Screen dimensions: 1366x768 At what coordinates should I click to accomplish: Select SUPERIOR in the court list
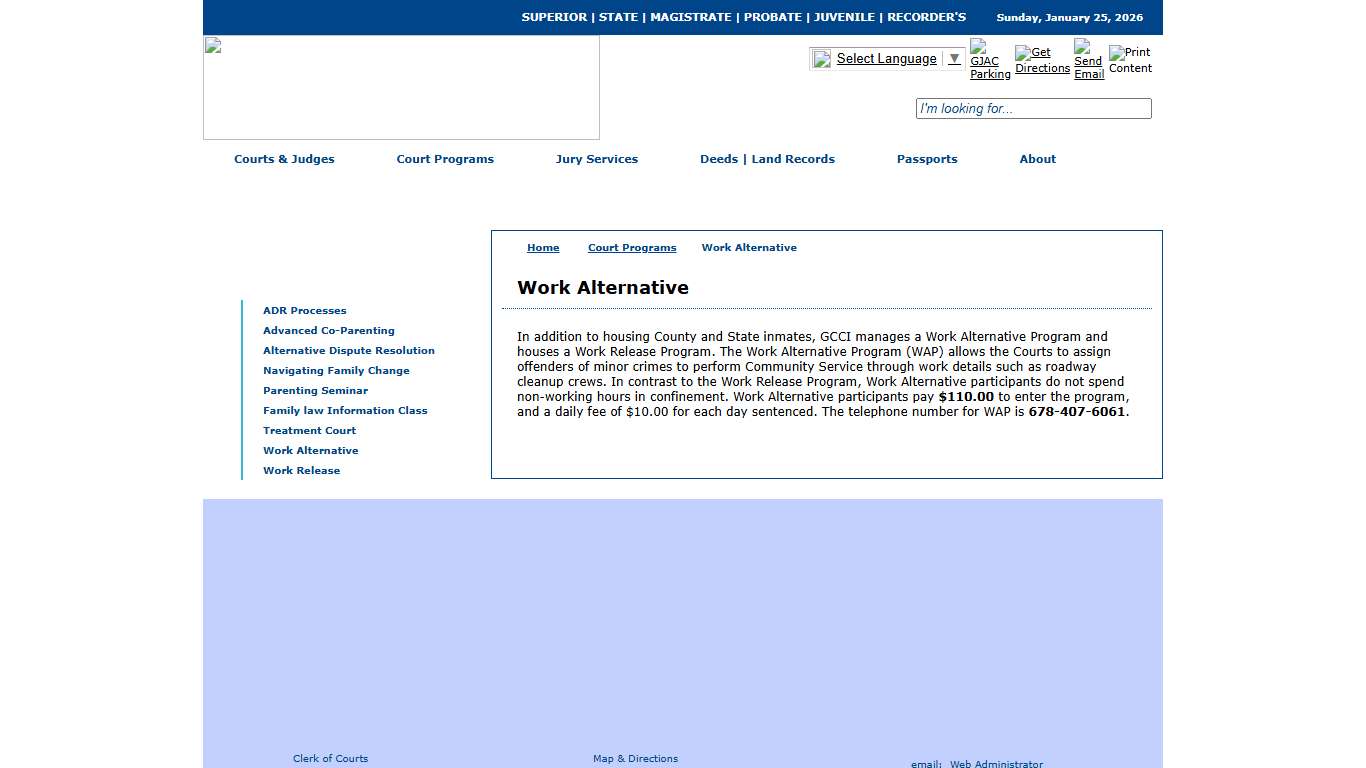552,16
